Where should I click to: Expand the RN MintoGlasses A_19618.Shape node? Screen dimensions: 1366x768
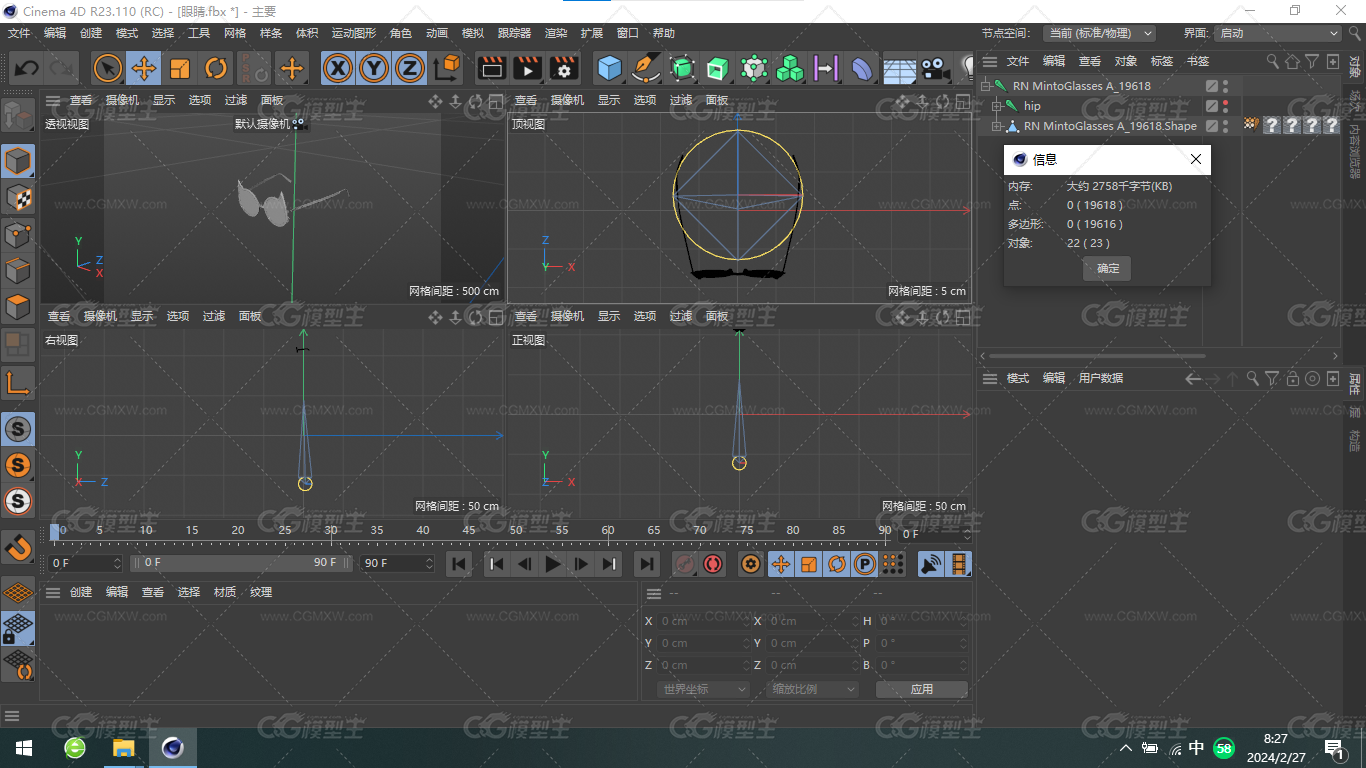[x=997, y=126]
